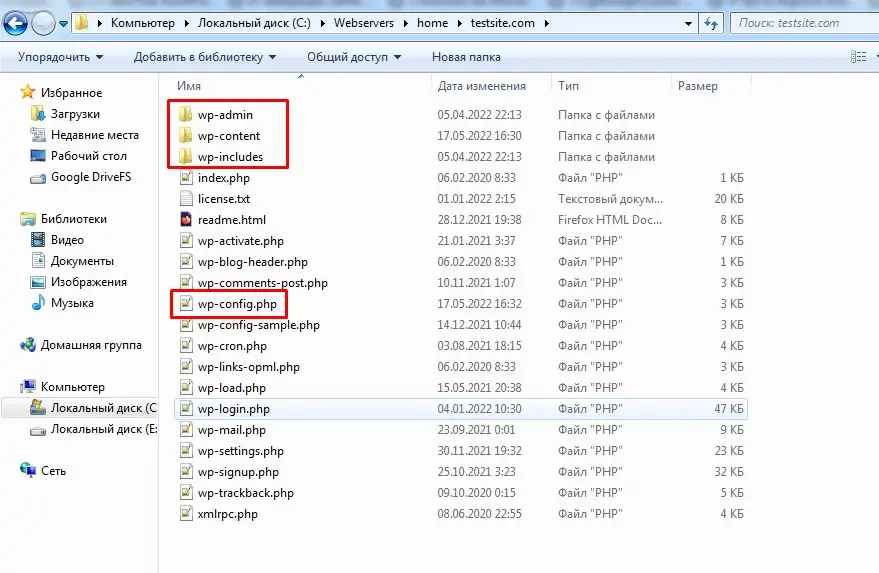The height and width of the screenshot is (573, 879).
Task: Click the Новая папка button
Action: point(466,57)
